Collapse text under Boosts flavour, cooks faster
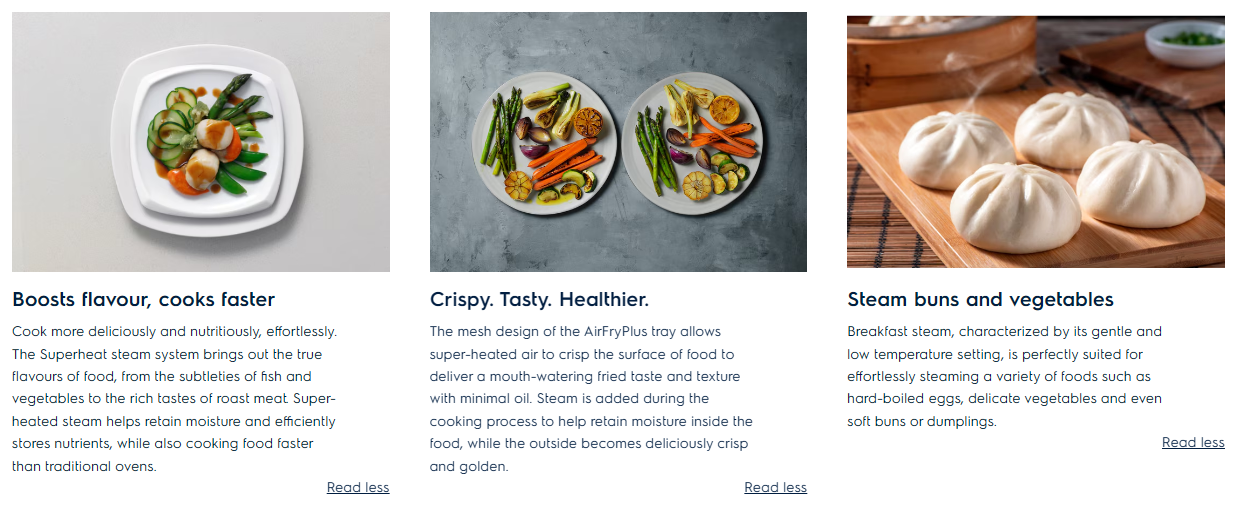Image resolution: width=1241 pixels, height=509 pixels. [357, 488]
